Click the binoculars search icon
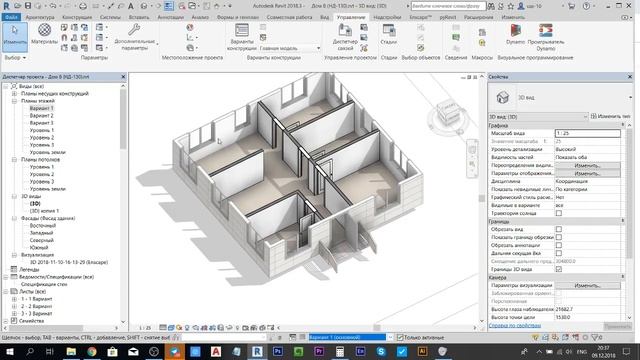This screenshot has width=640, height=360. [491, 6]
